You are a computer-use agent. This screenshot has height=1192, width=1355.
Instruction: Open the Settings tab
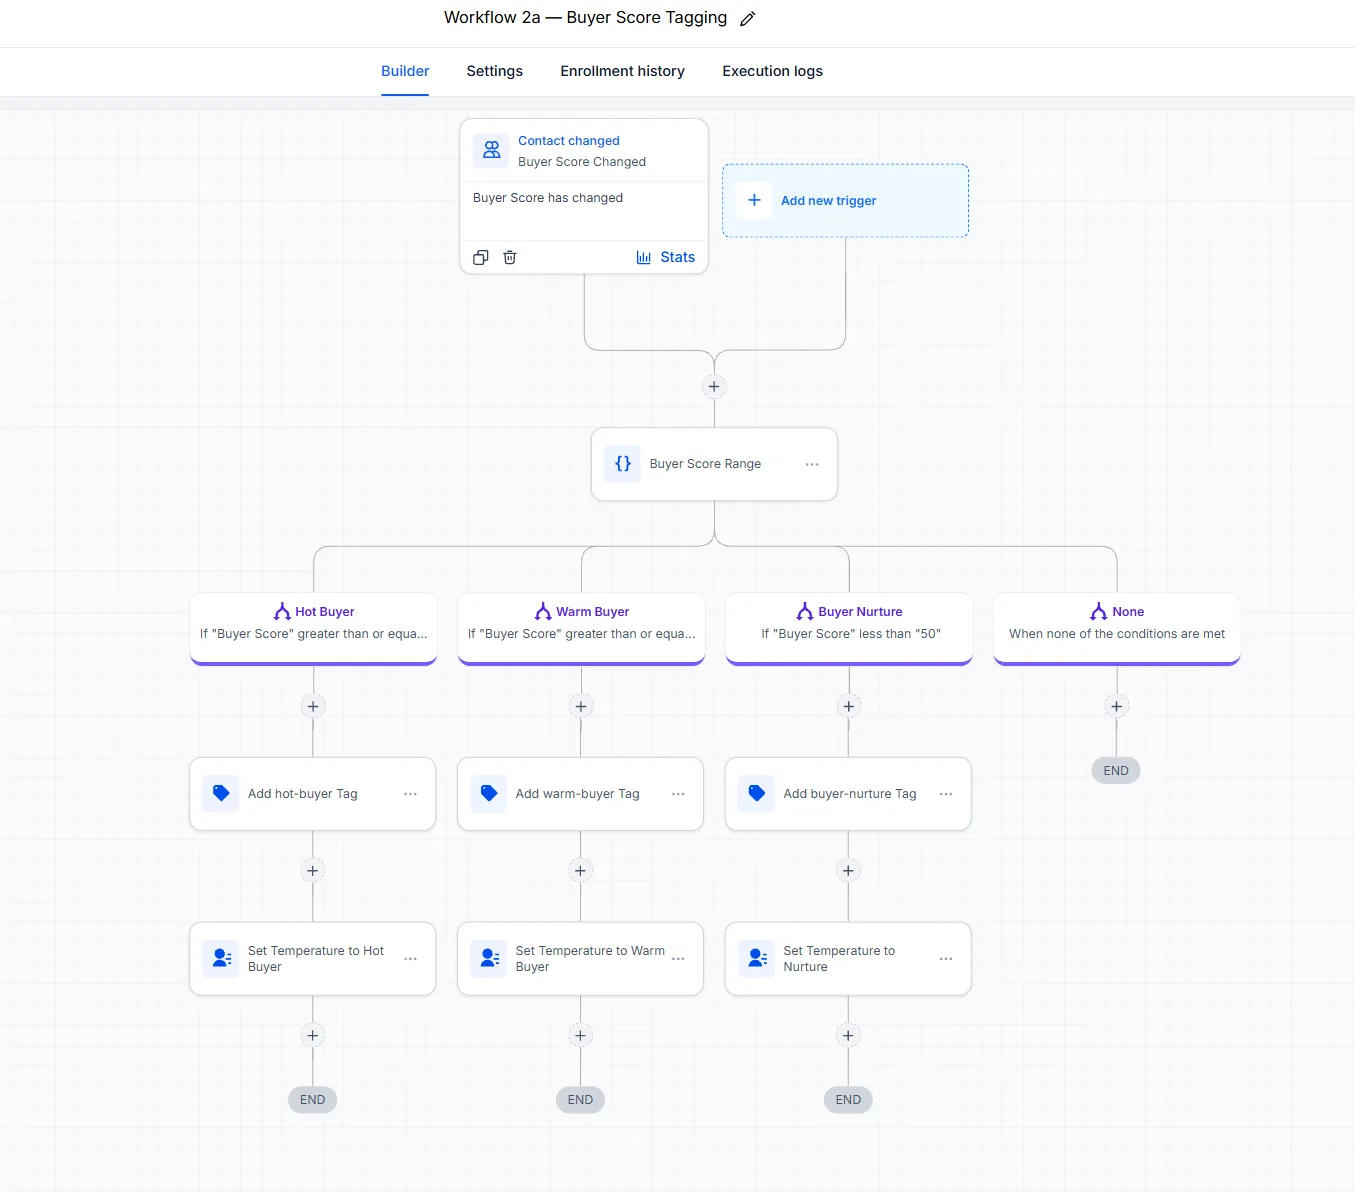495,71
